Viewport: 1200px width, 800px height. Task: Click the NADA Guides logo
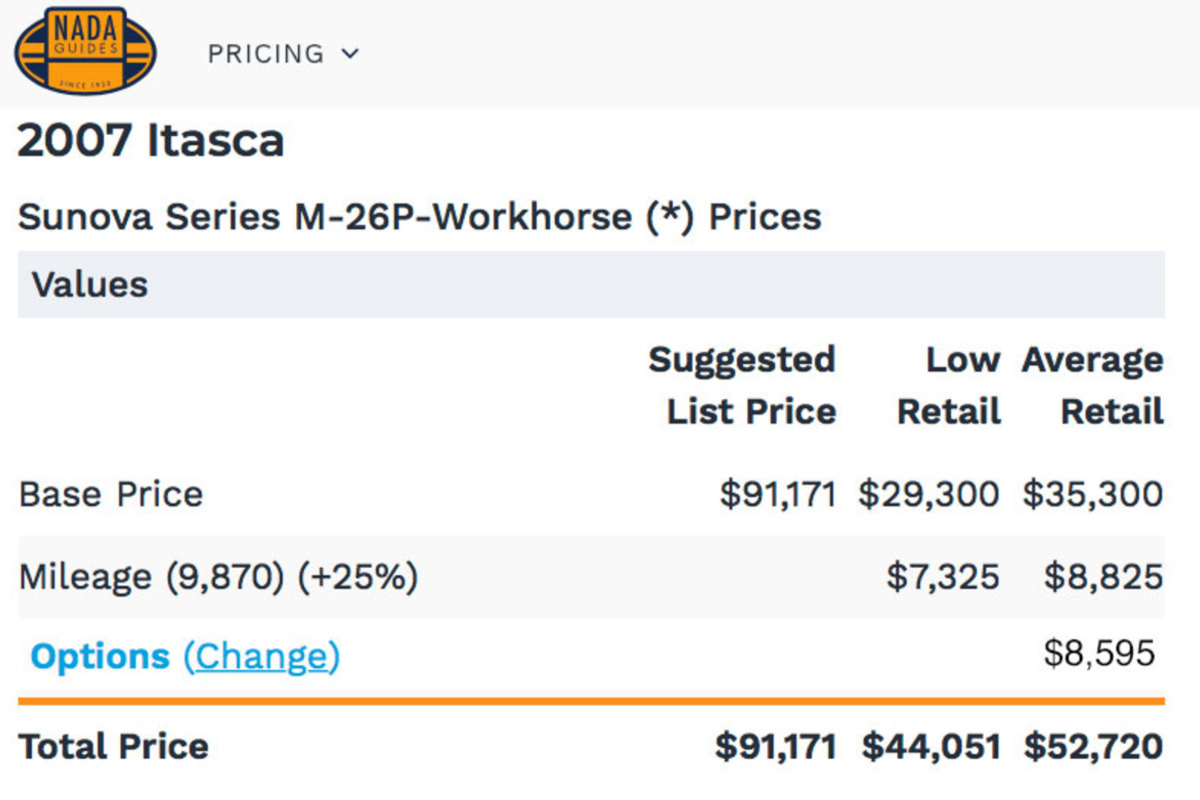pyautogui.click(x=86, y=50)
